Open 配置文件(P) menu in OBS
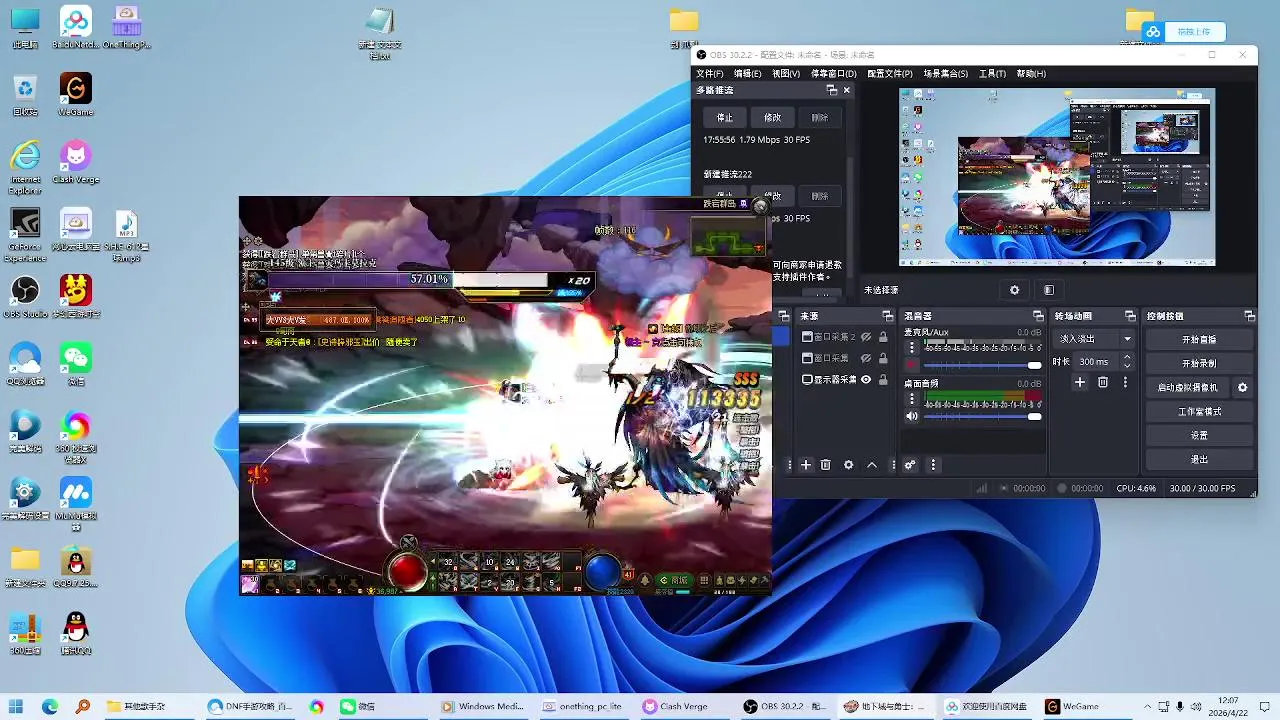Screen dimensions: 1280x720 pyautogui.click(x=890, y=73)
